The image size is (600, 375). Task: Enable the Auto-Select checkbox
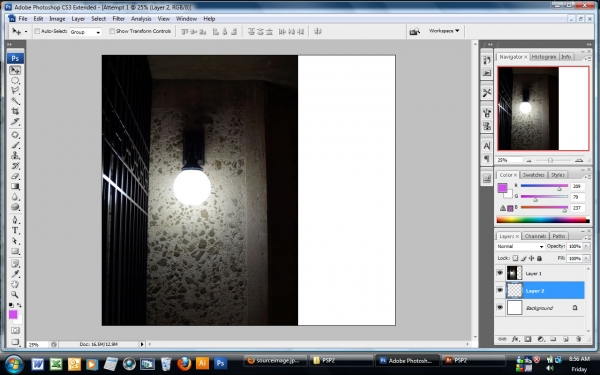pyautogui.click(x=37, y=31)
